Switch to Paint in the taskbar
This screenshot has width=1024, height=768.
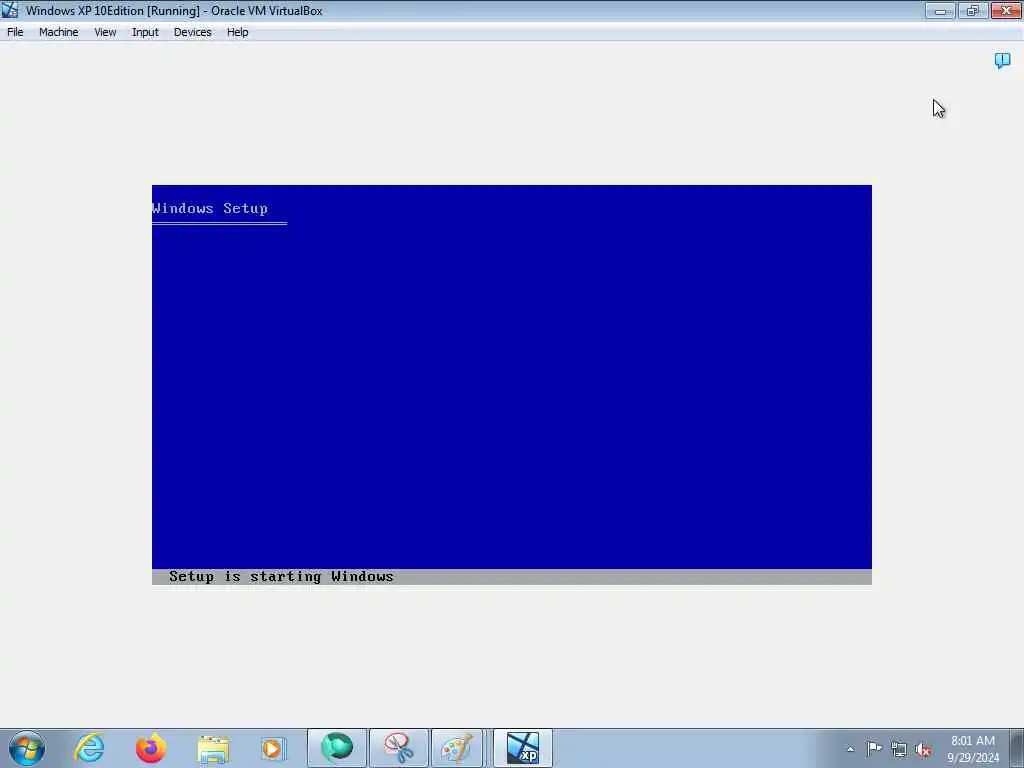click(x=456, y=748)
